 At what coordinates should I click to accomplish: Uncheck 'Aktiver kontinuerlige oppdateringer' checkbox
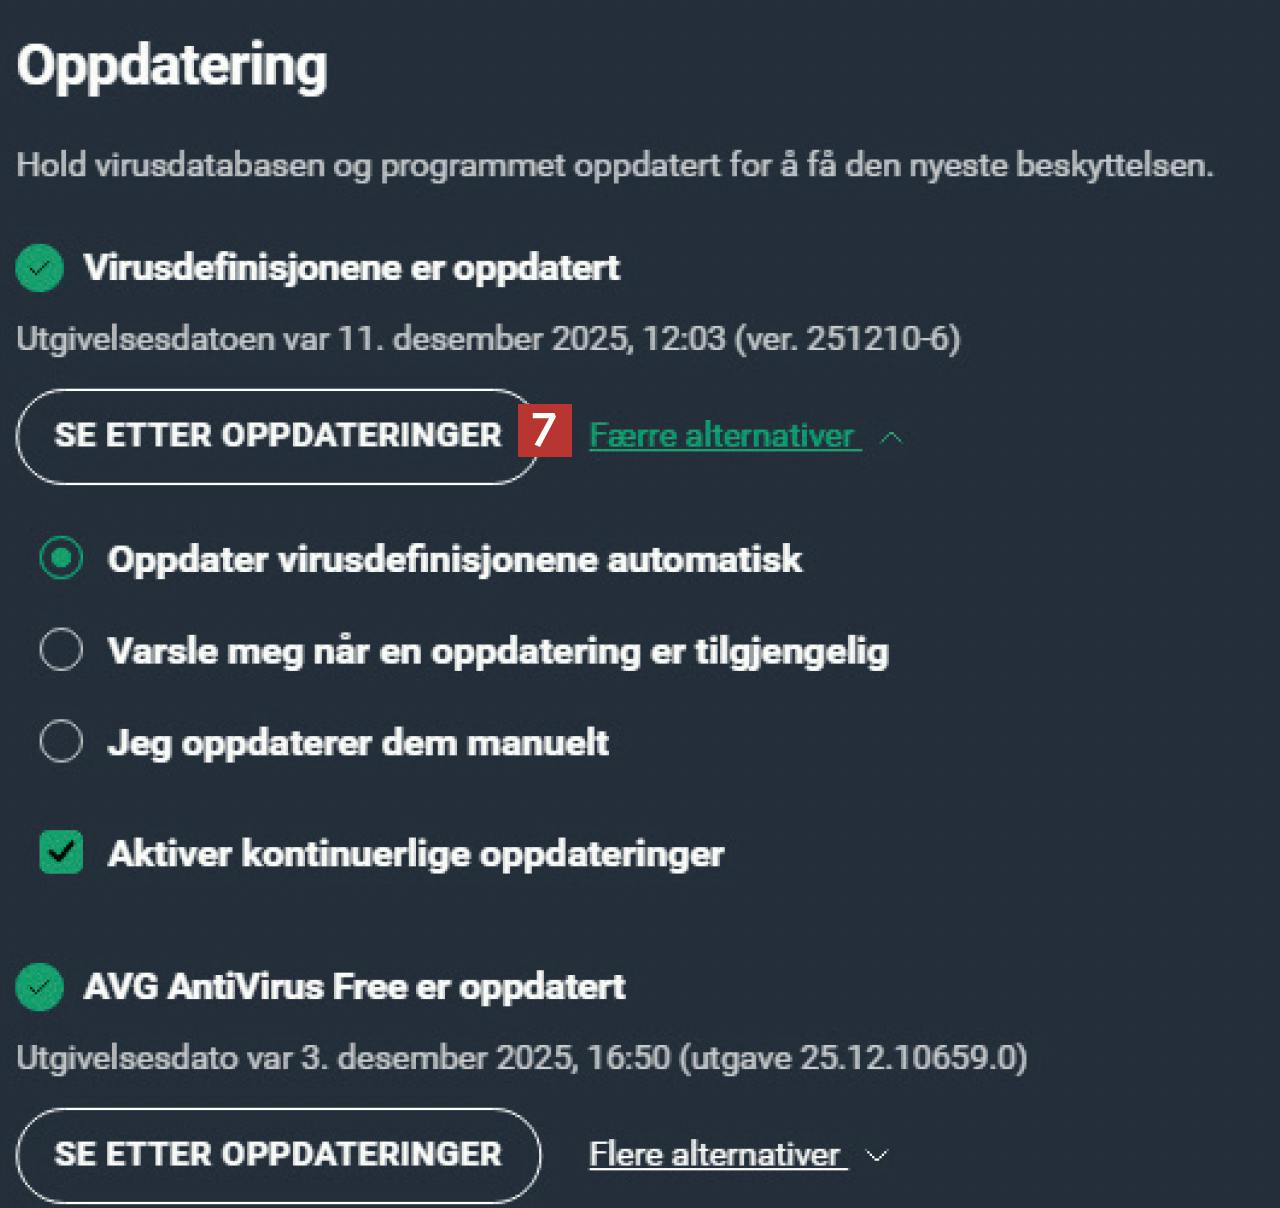(61, 853)
